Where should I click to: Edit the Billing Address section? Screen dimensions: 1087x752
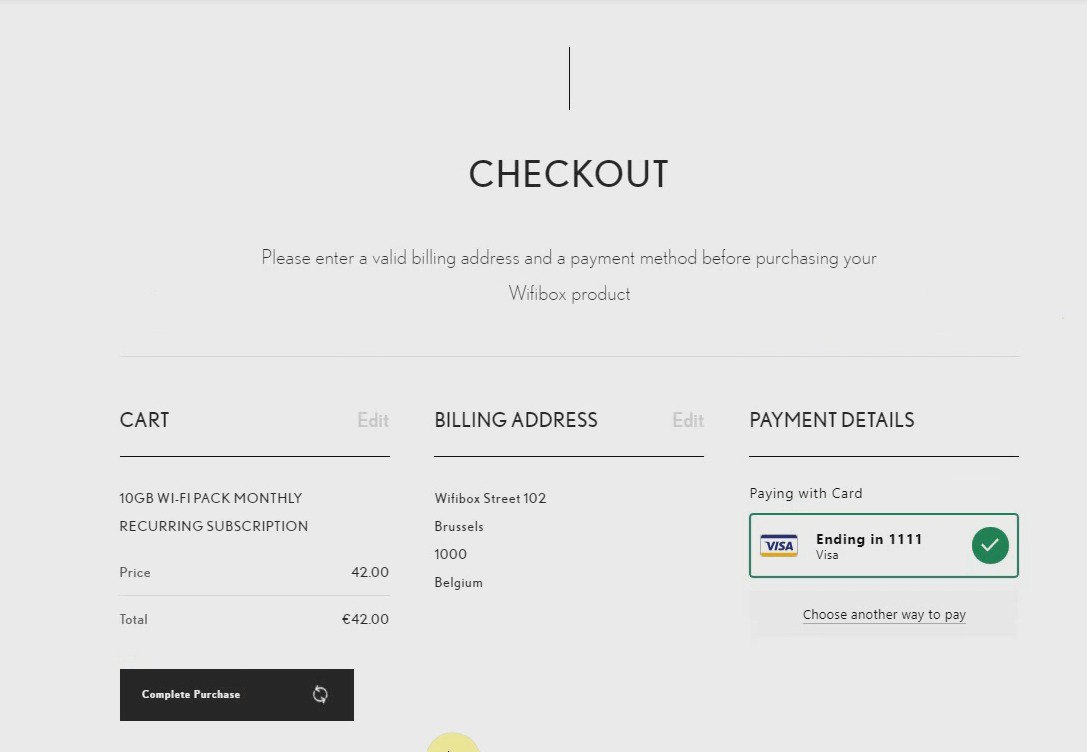[x=688, y=420]
